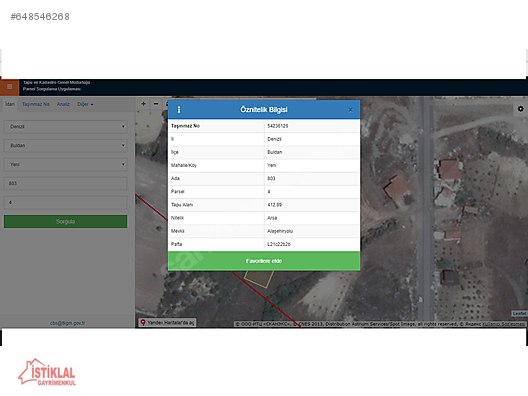This screenshot has width=528, height=396.
Task: Click the green Sorgula button
Action: tap(65, 222)
